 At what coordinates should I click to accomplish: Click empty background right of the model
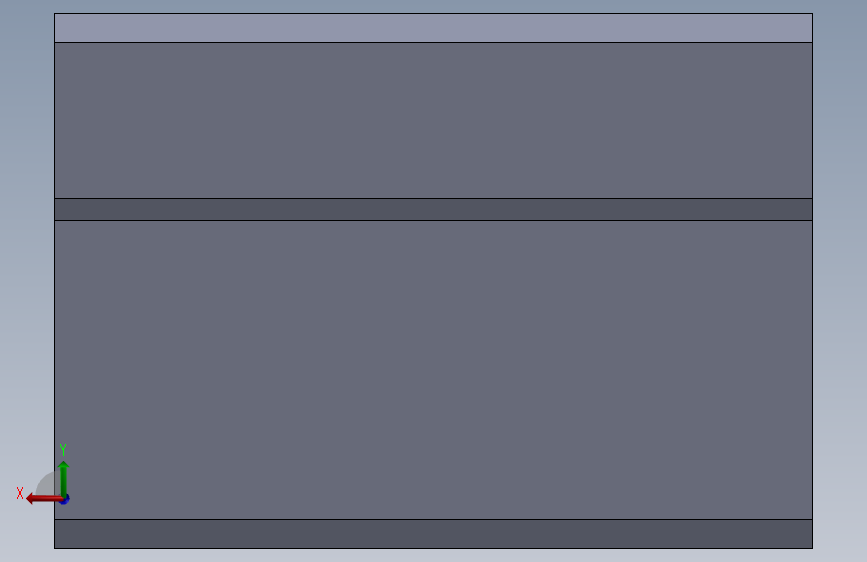click(x=840, y=277)
